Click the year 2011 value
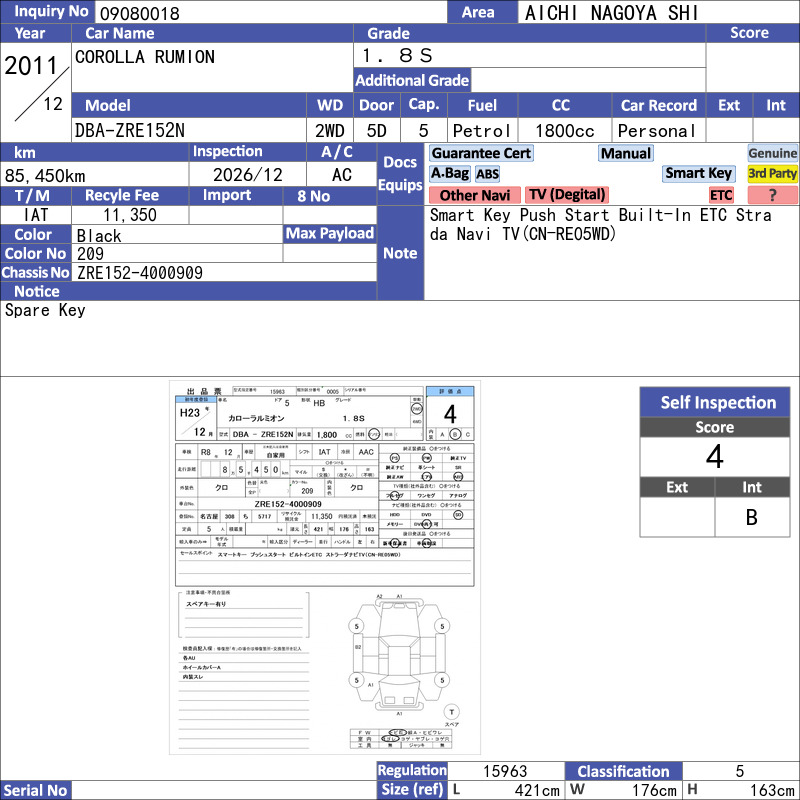 click(31, 66)
